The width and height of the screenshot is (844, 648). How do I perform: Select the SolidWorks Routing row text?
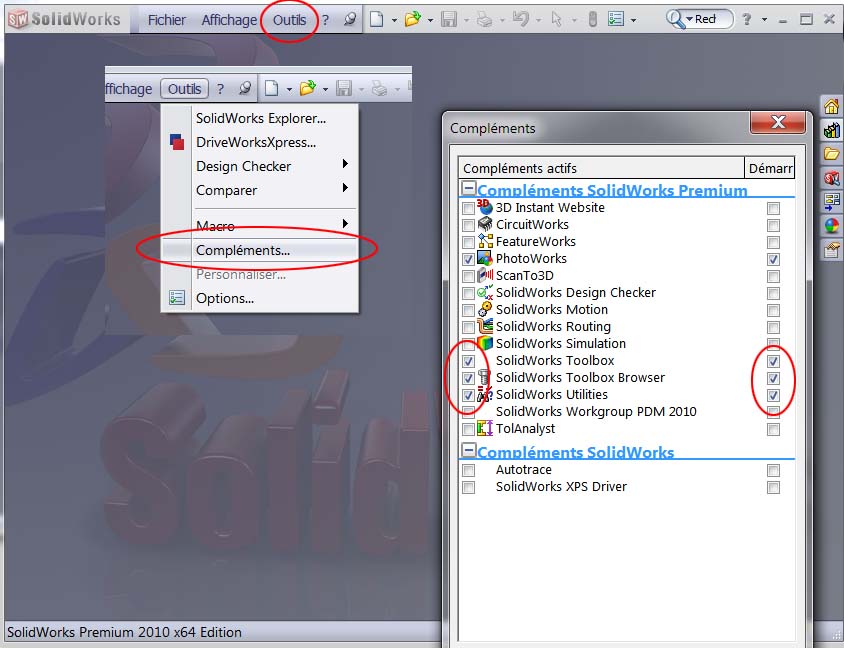tap(553, 327)
